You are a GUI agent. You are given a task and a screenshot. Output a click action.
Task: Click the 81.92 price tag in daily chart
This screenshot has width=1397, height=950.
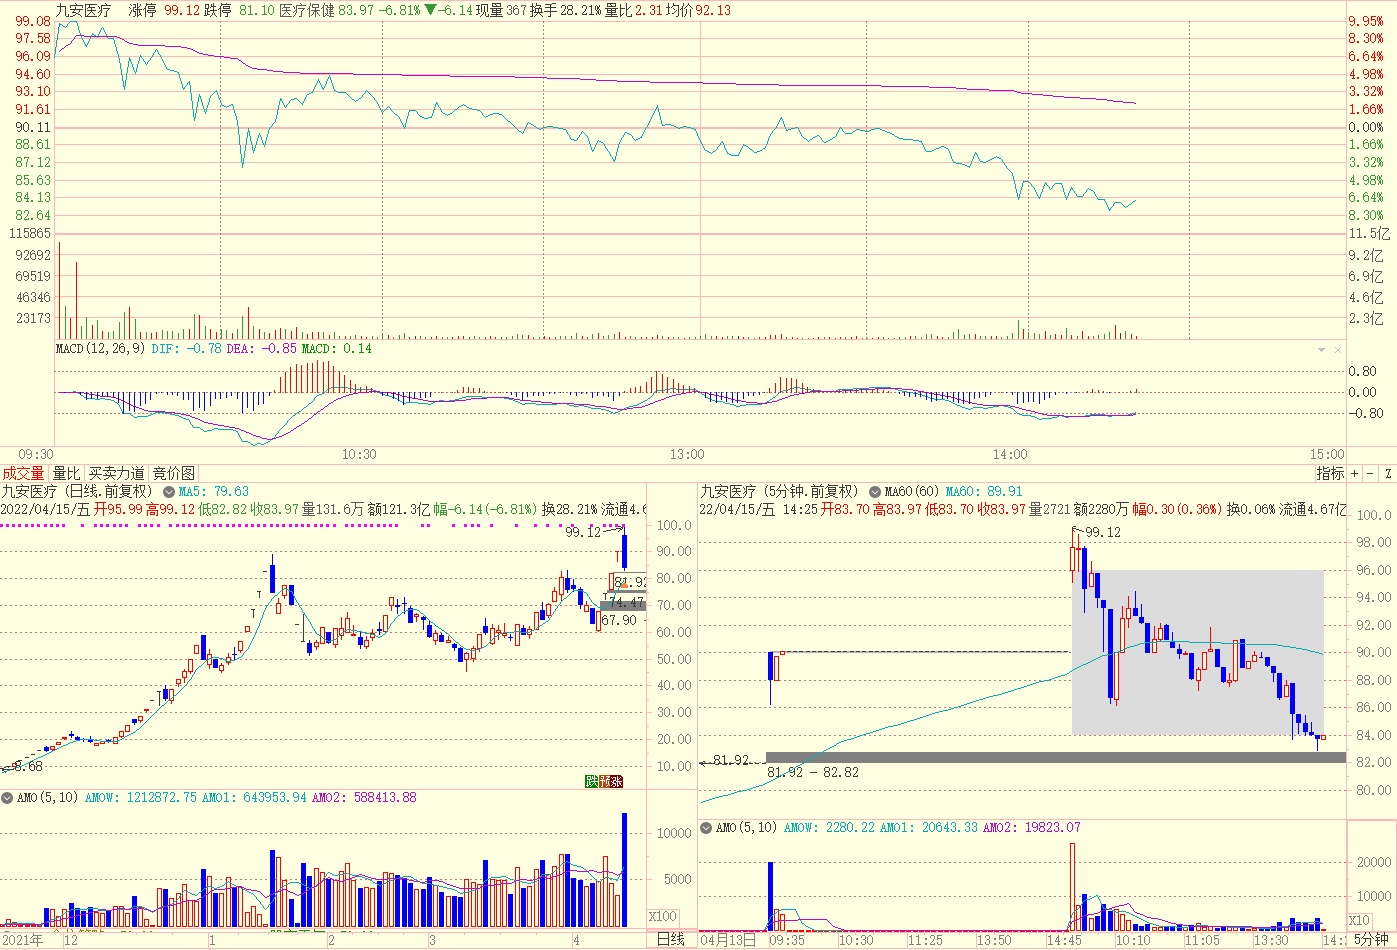coord(630,582)
